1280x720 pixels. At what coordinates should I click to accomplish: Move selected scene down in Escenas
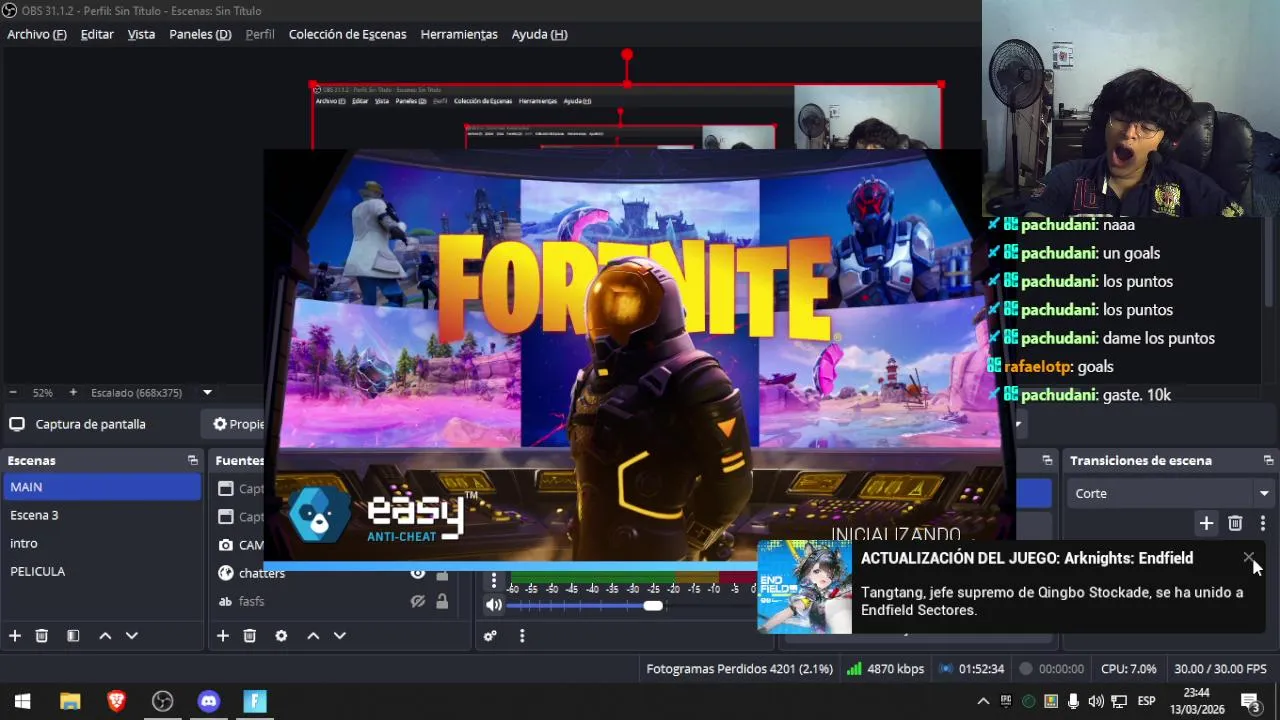pos(131,636)
